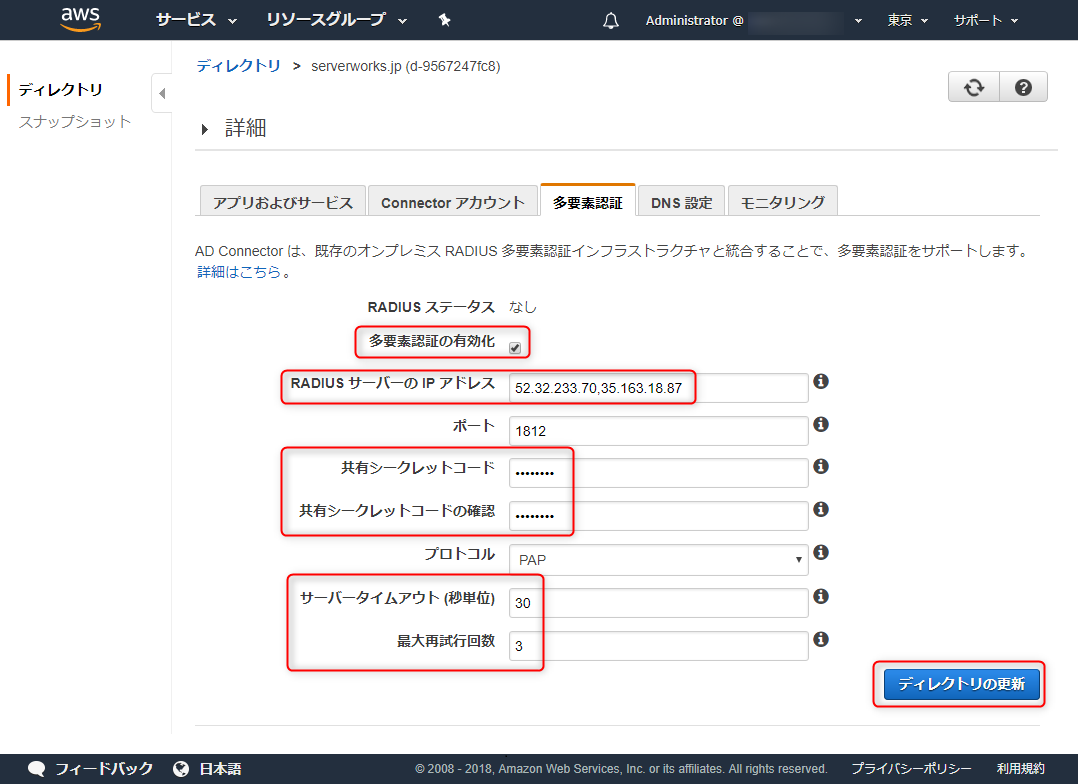Open the プロトコル PAP dropdown
This screenshot has width=1078, height=784.
pyautogui.click(x=658, y=560)
